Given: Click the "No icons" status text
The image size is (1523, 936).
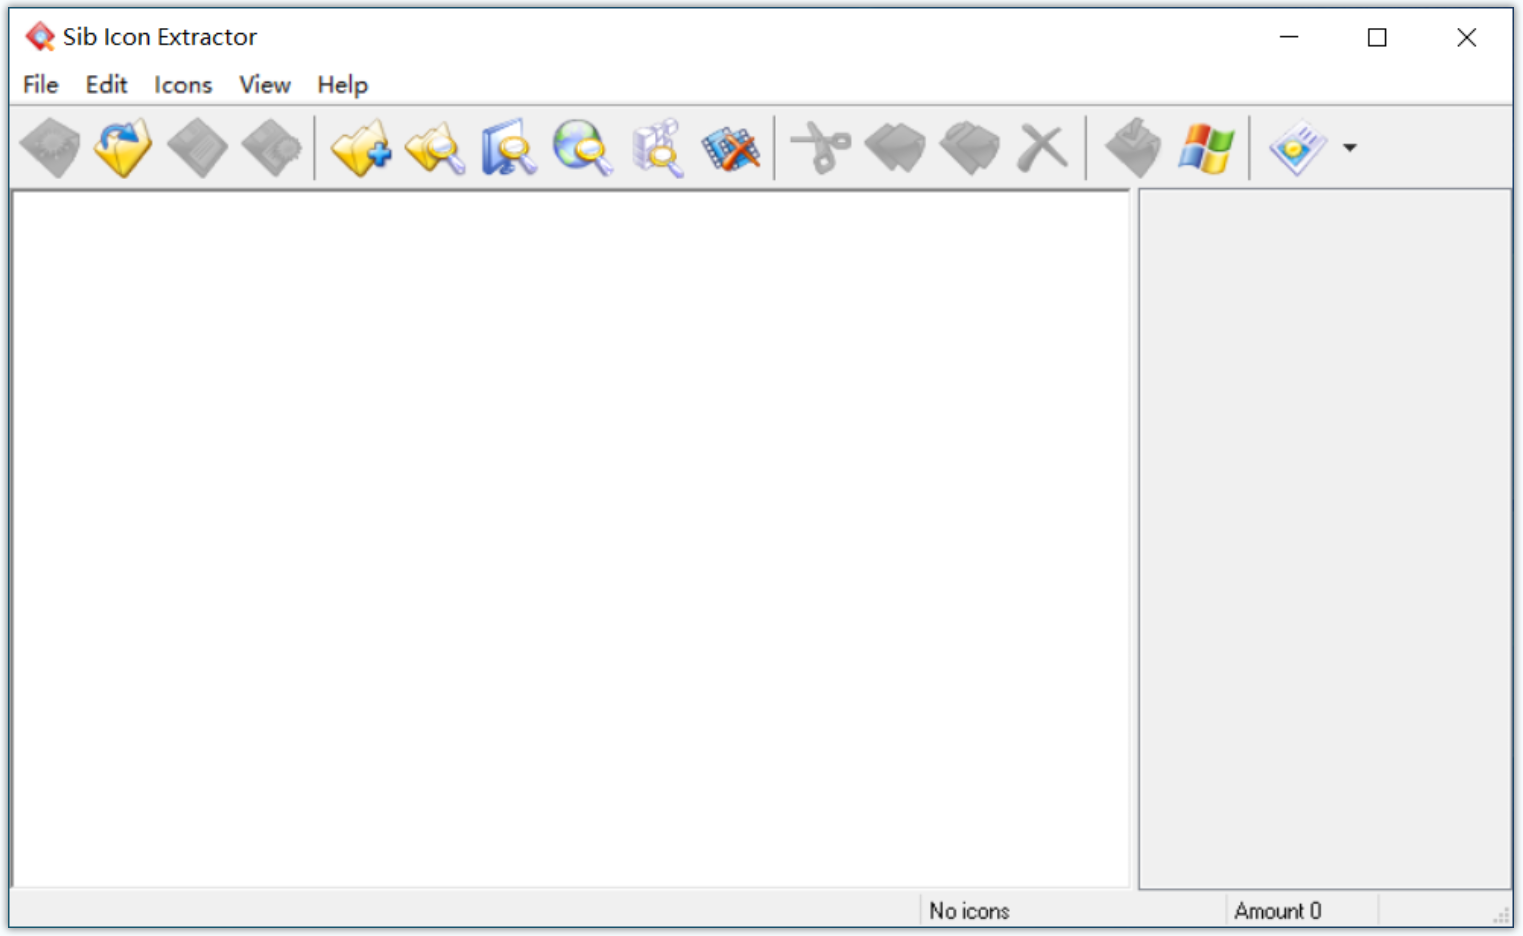Looking at the screenshot, I should tap(969, 911).
